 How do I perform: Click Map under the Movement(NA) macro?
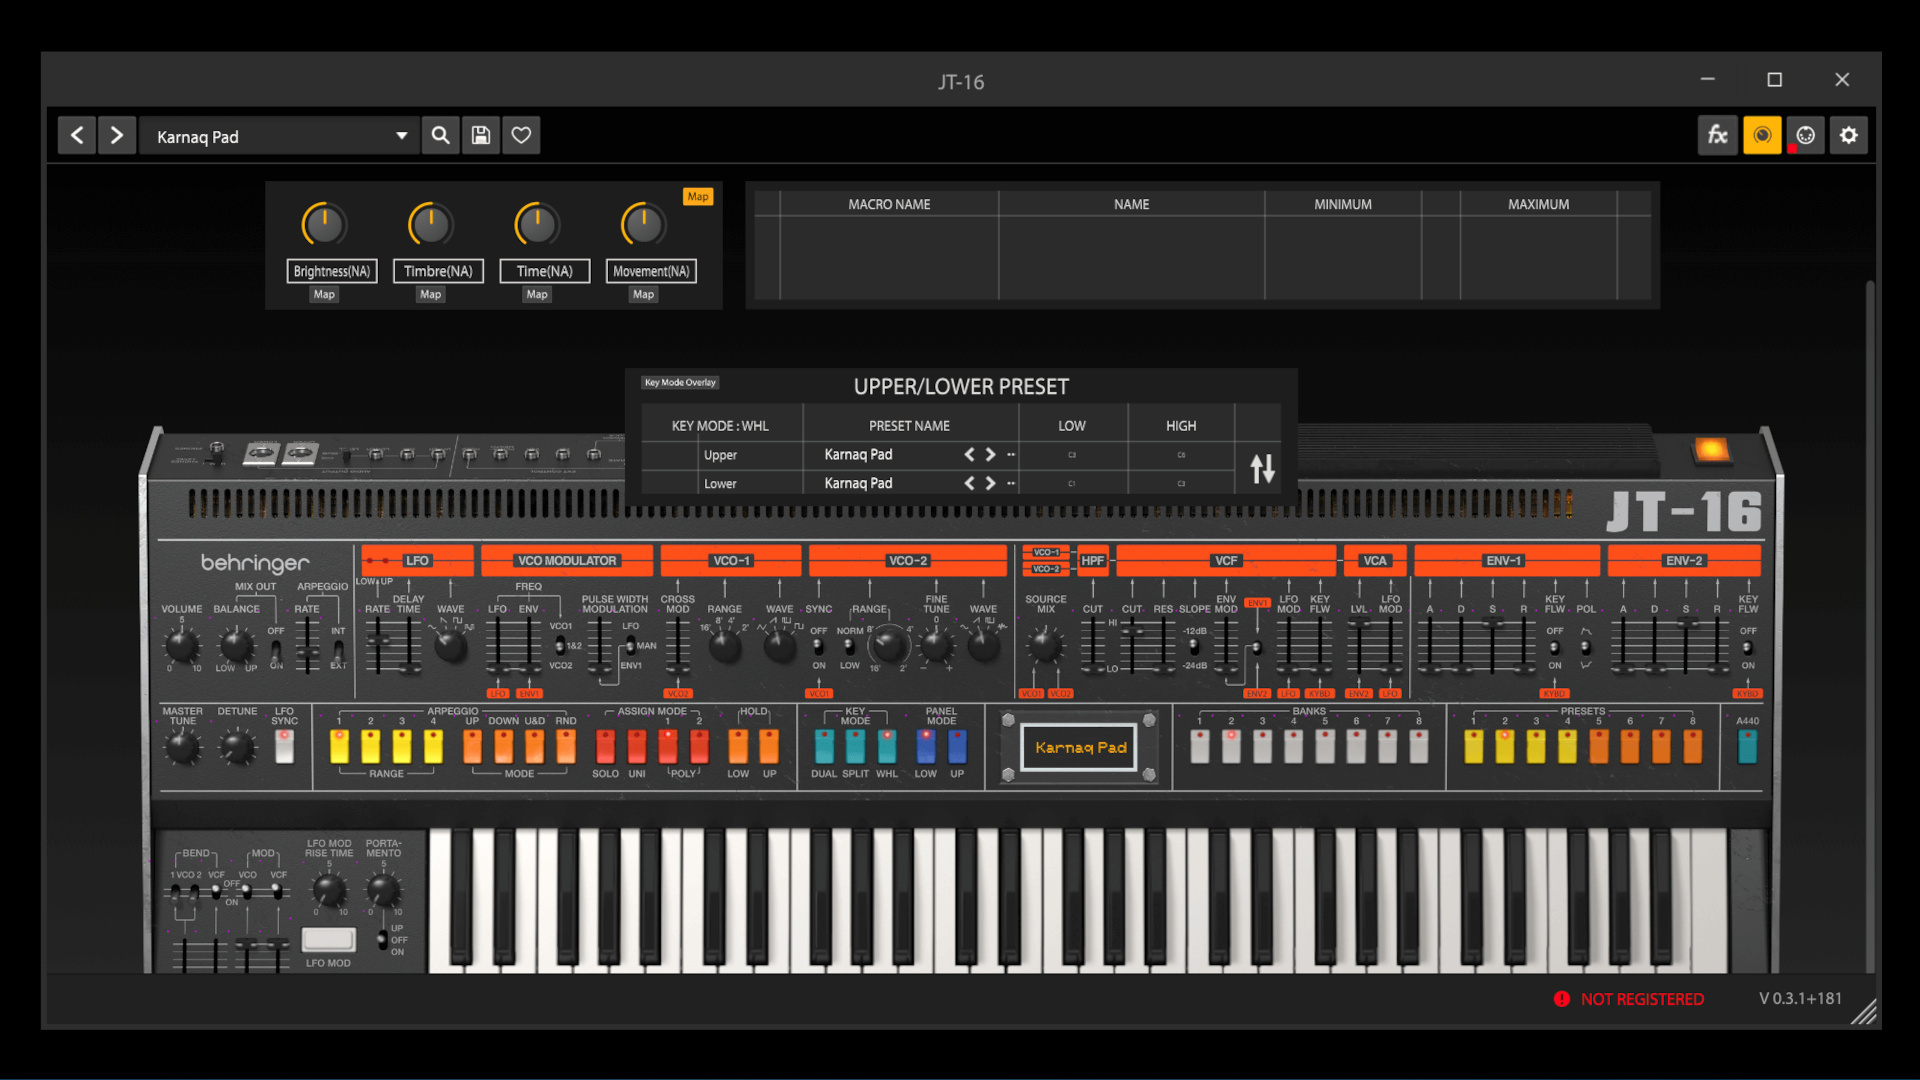pos(643,294)
